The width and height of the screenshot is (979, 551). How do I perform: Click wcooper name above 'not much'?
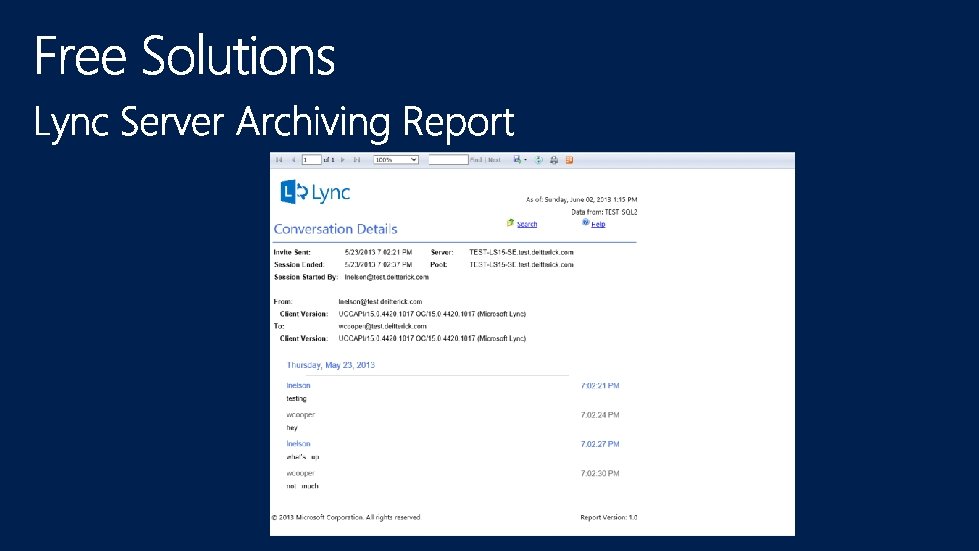300,473
